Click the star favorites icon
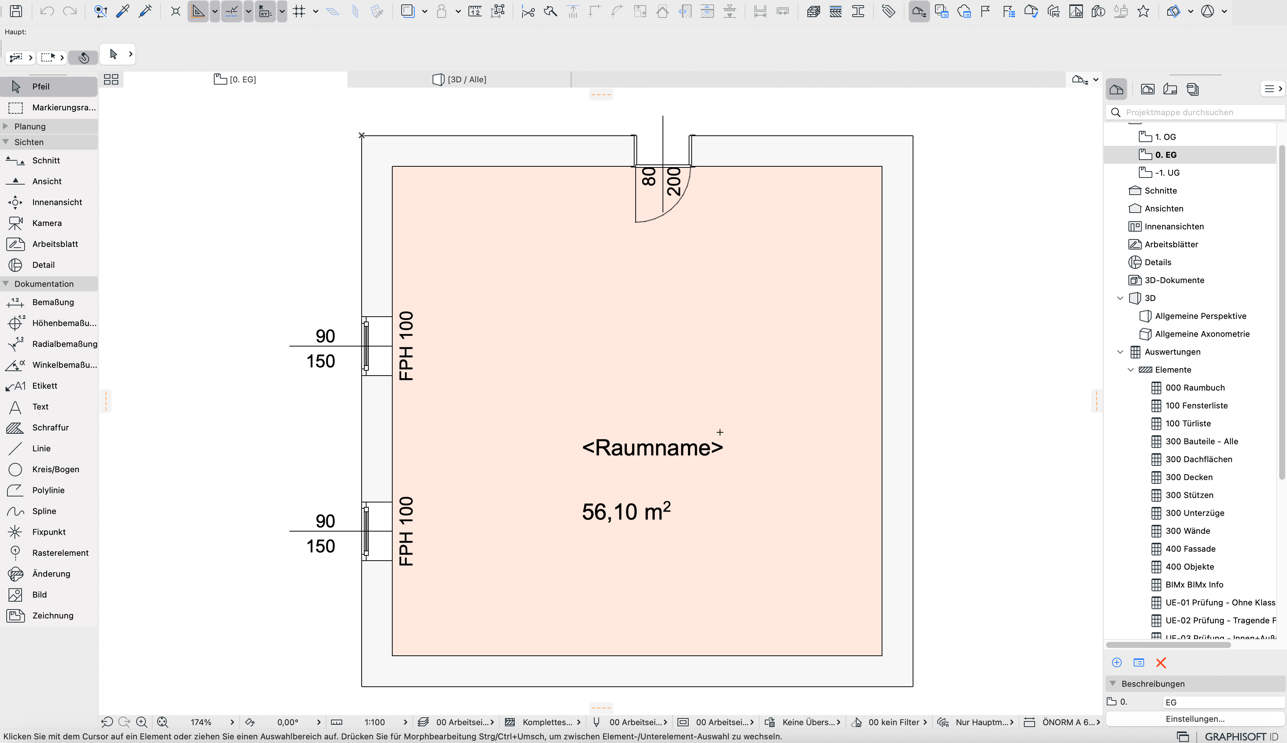1287x743 pixels. coord(1143,12)
